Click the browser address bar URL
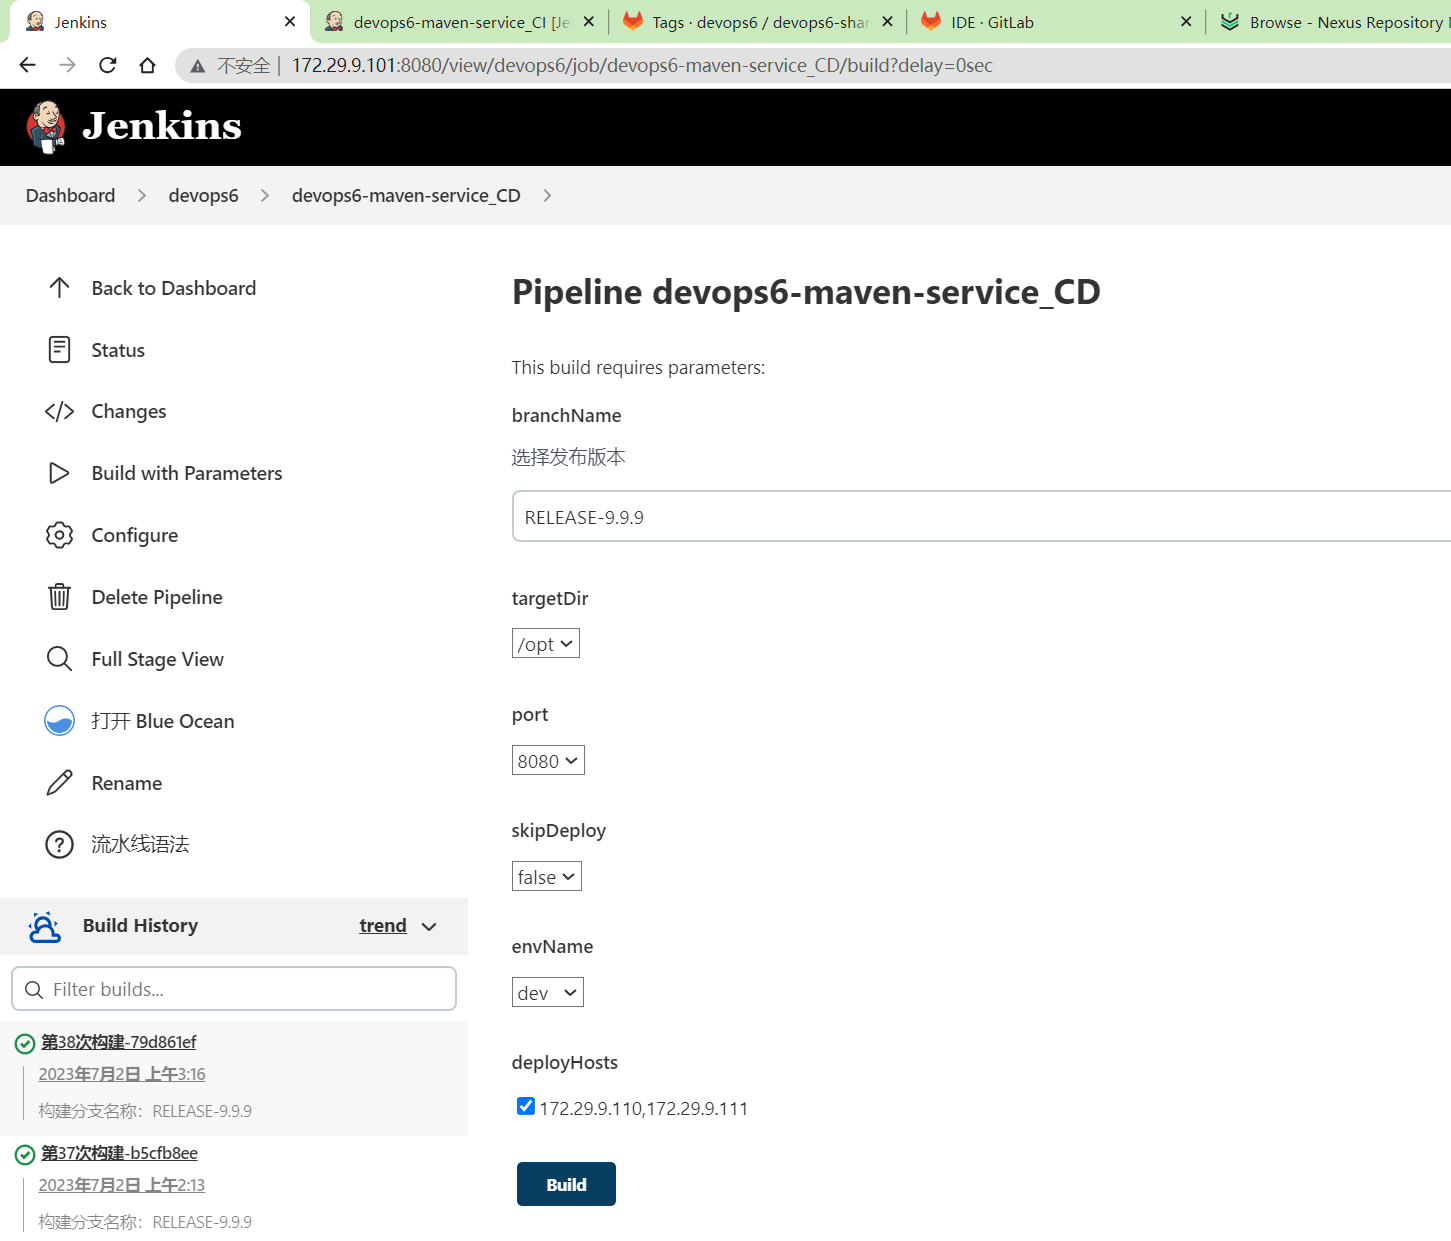Image resolution: width=1451 pixels, height=1241 pixels. (x=642, y=66)
